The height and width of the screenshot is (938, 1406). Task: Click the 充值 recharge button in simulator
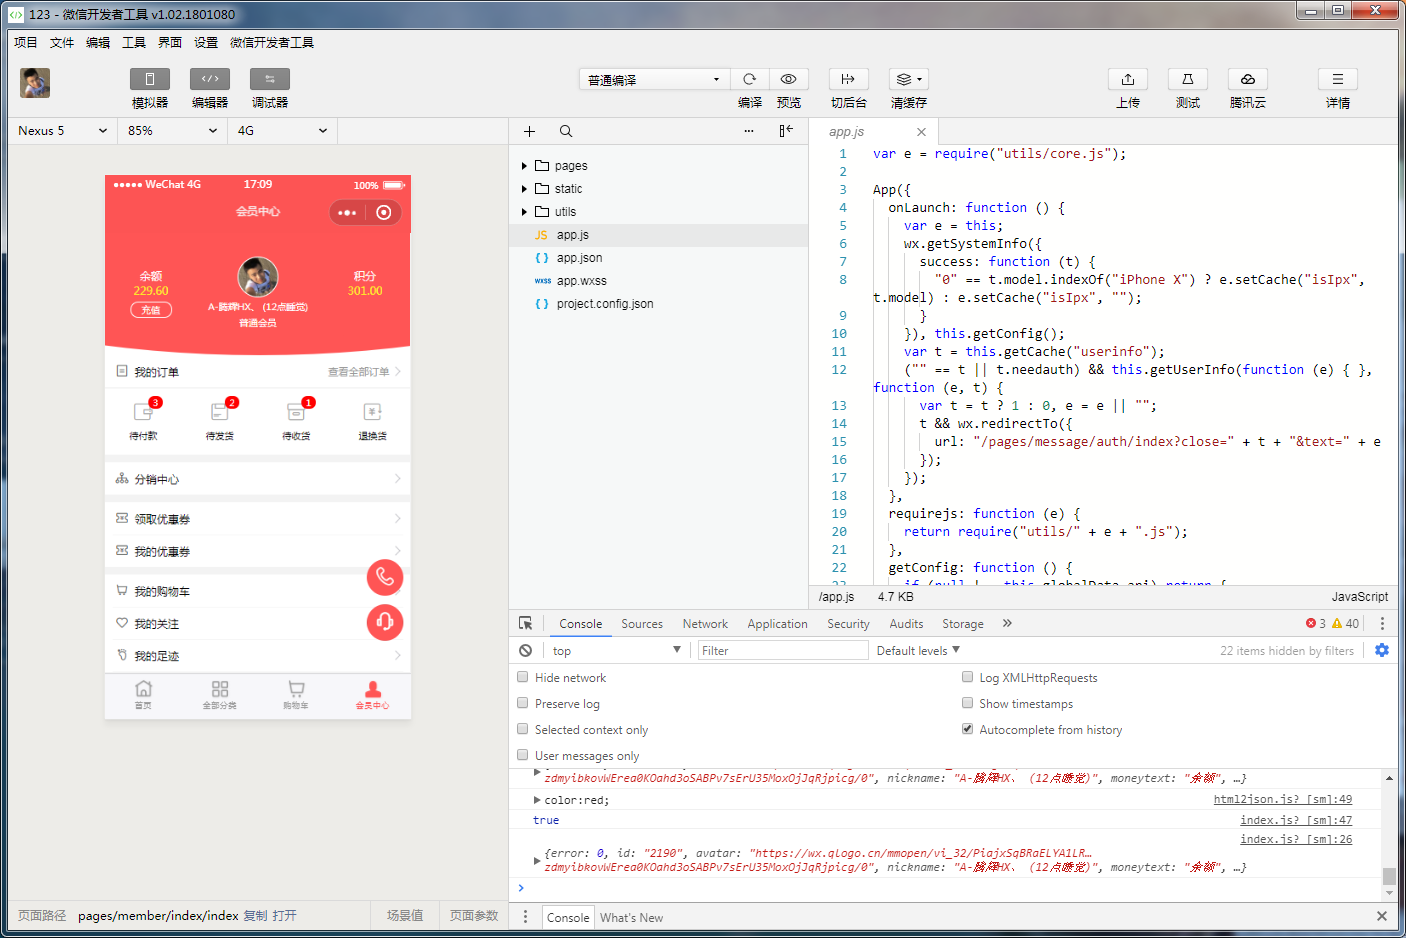click(x=151, y=310)
